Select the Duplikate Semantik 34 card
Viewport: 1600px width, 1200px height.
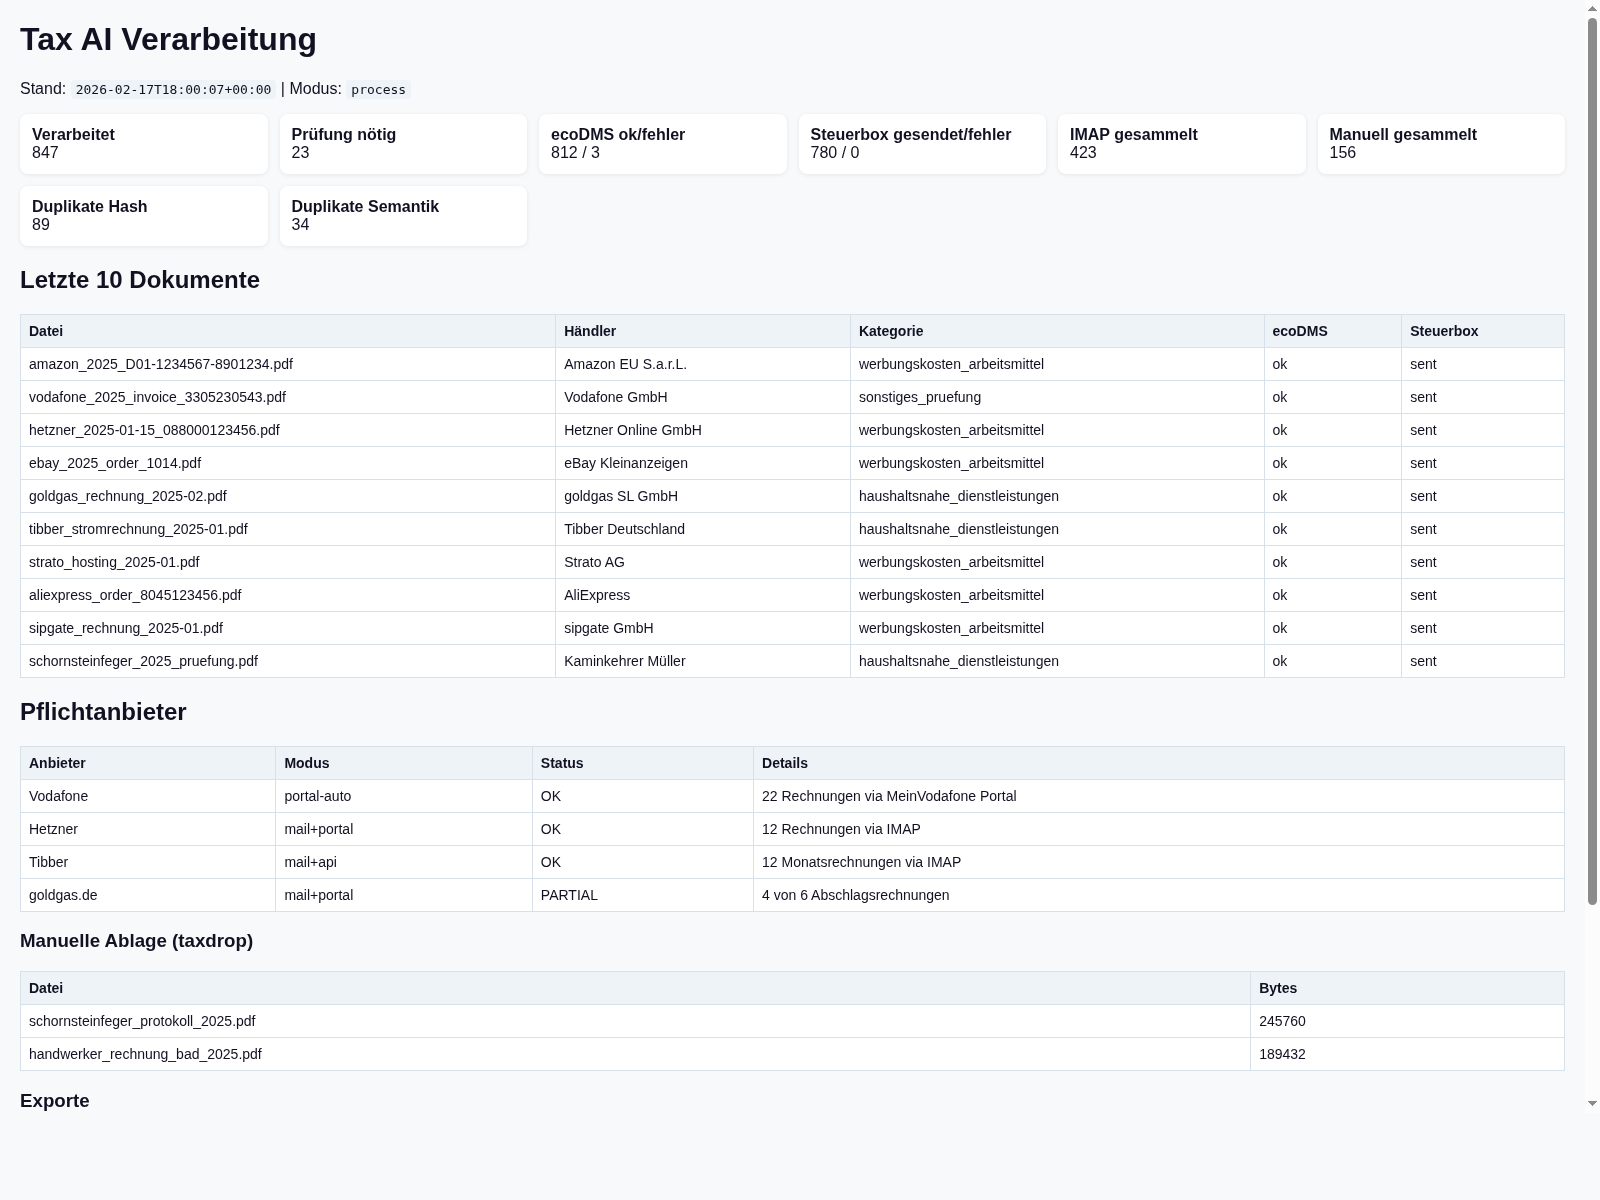[403, 216]
